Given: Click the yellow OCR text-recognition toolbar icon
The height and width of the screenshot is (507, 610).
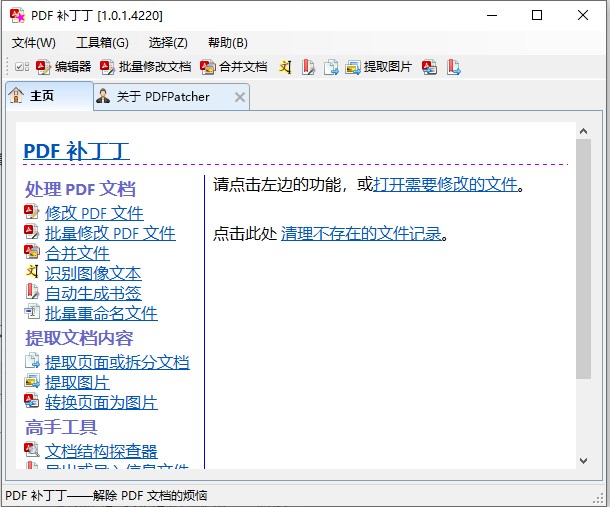Looking at the screenshot, I should (x=286, y=67).
